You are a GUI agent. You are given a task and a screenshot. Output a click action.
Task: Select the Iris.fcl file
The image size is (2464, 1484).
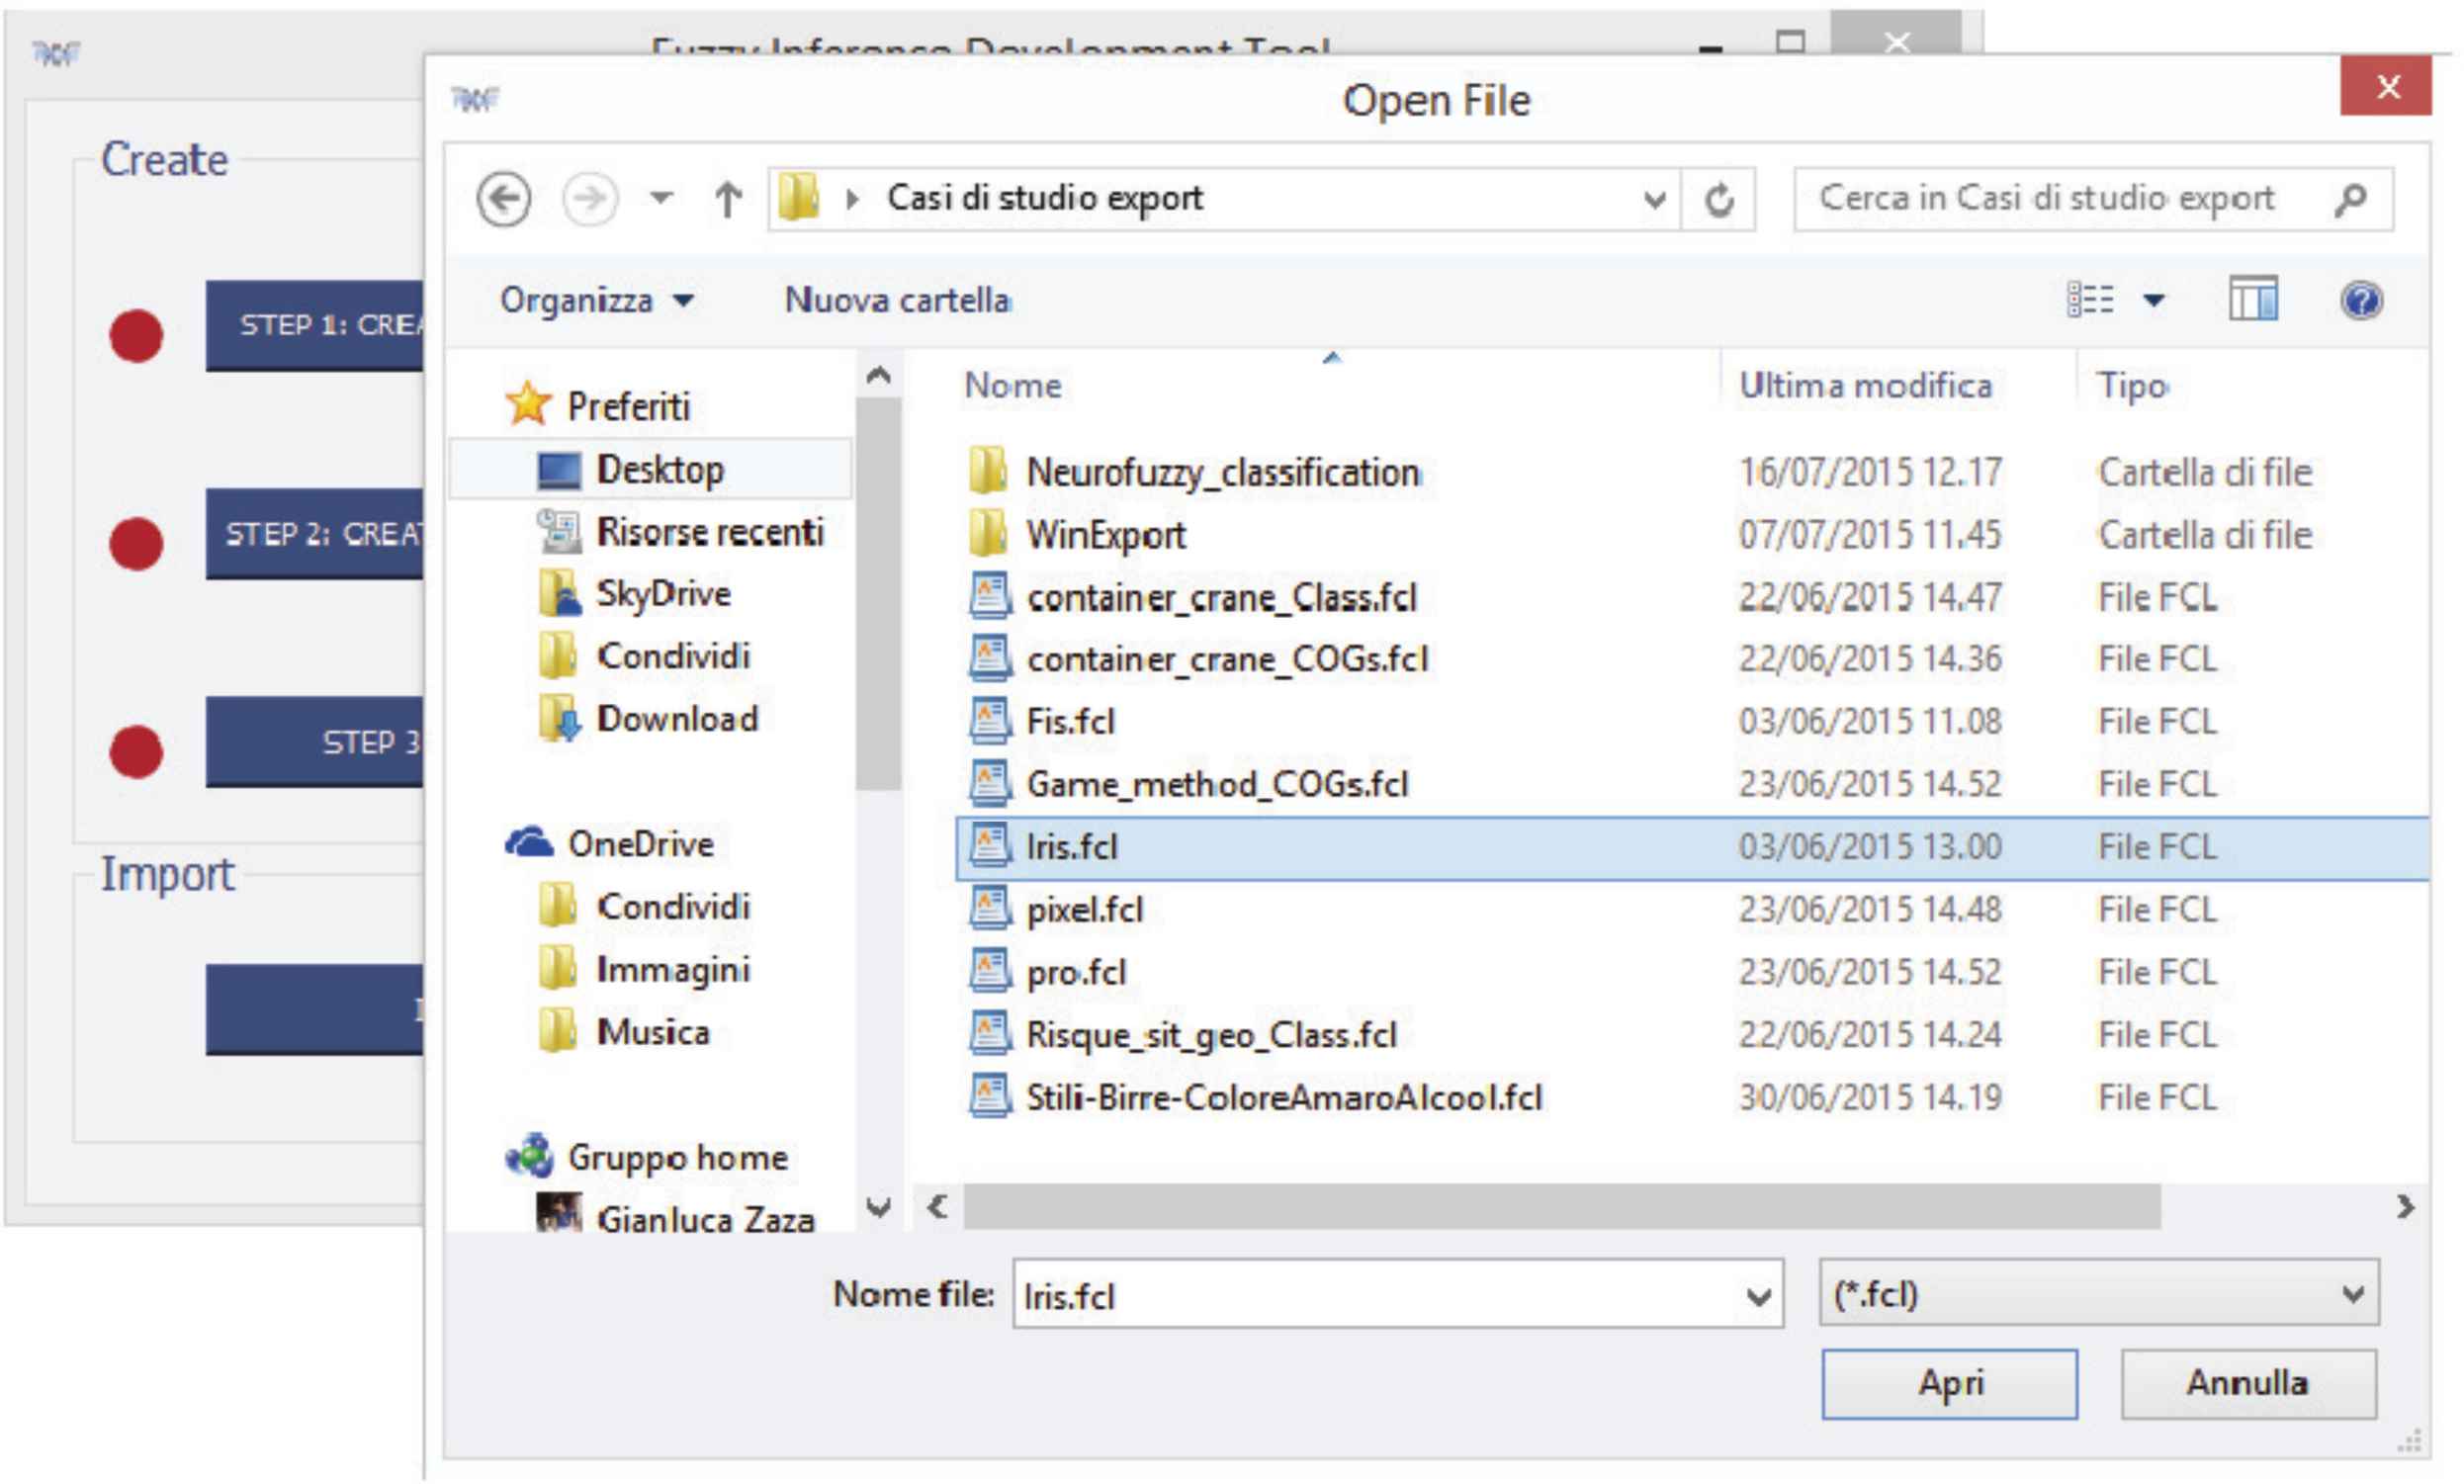(1071, 847)
